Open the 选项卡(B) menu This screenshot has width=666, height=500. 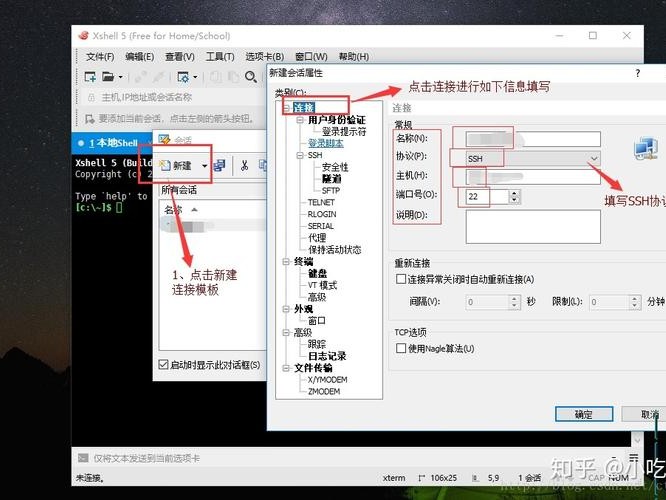(x=265, y=56)
